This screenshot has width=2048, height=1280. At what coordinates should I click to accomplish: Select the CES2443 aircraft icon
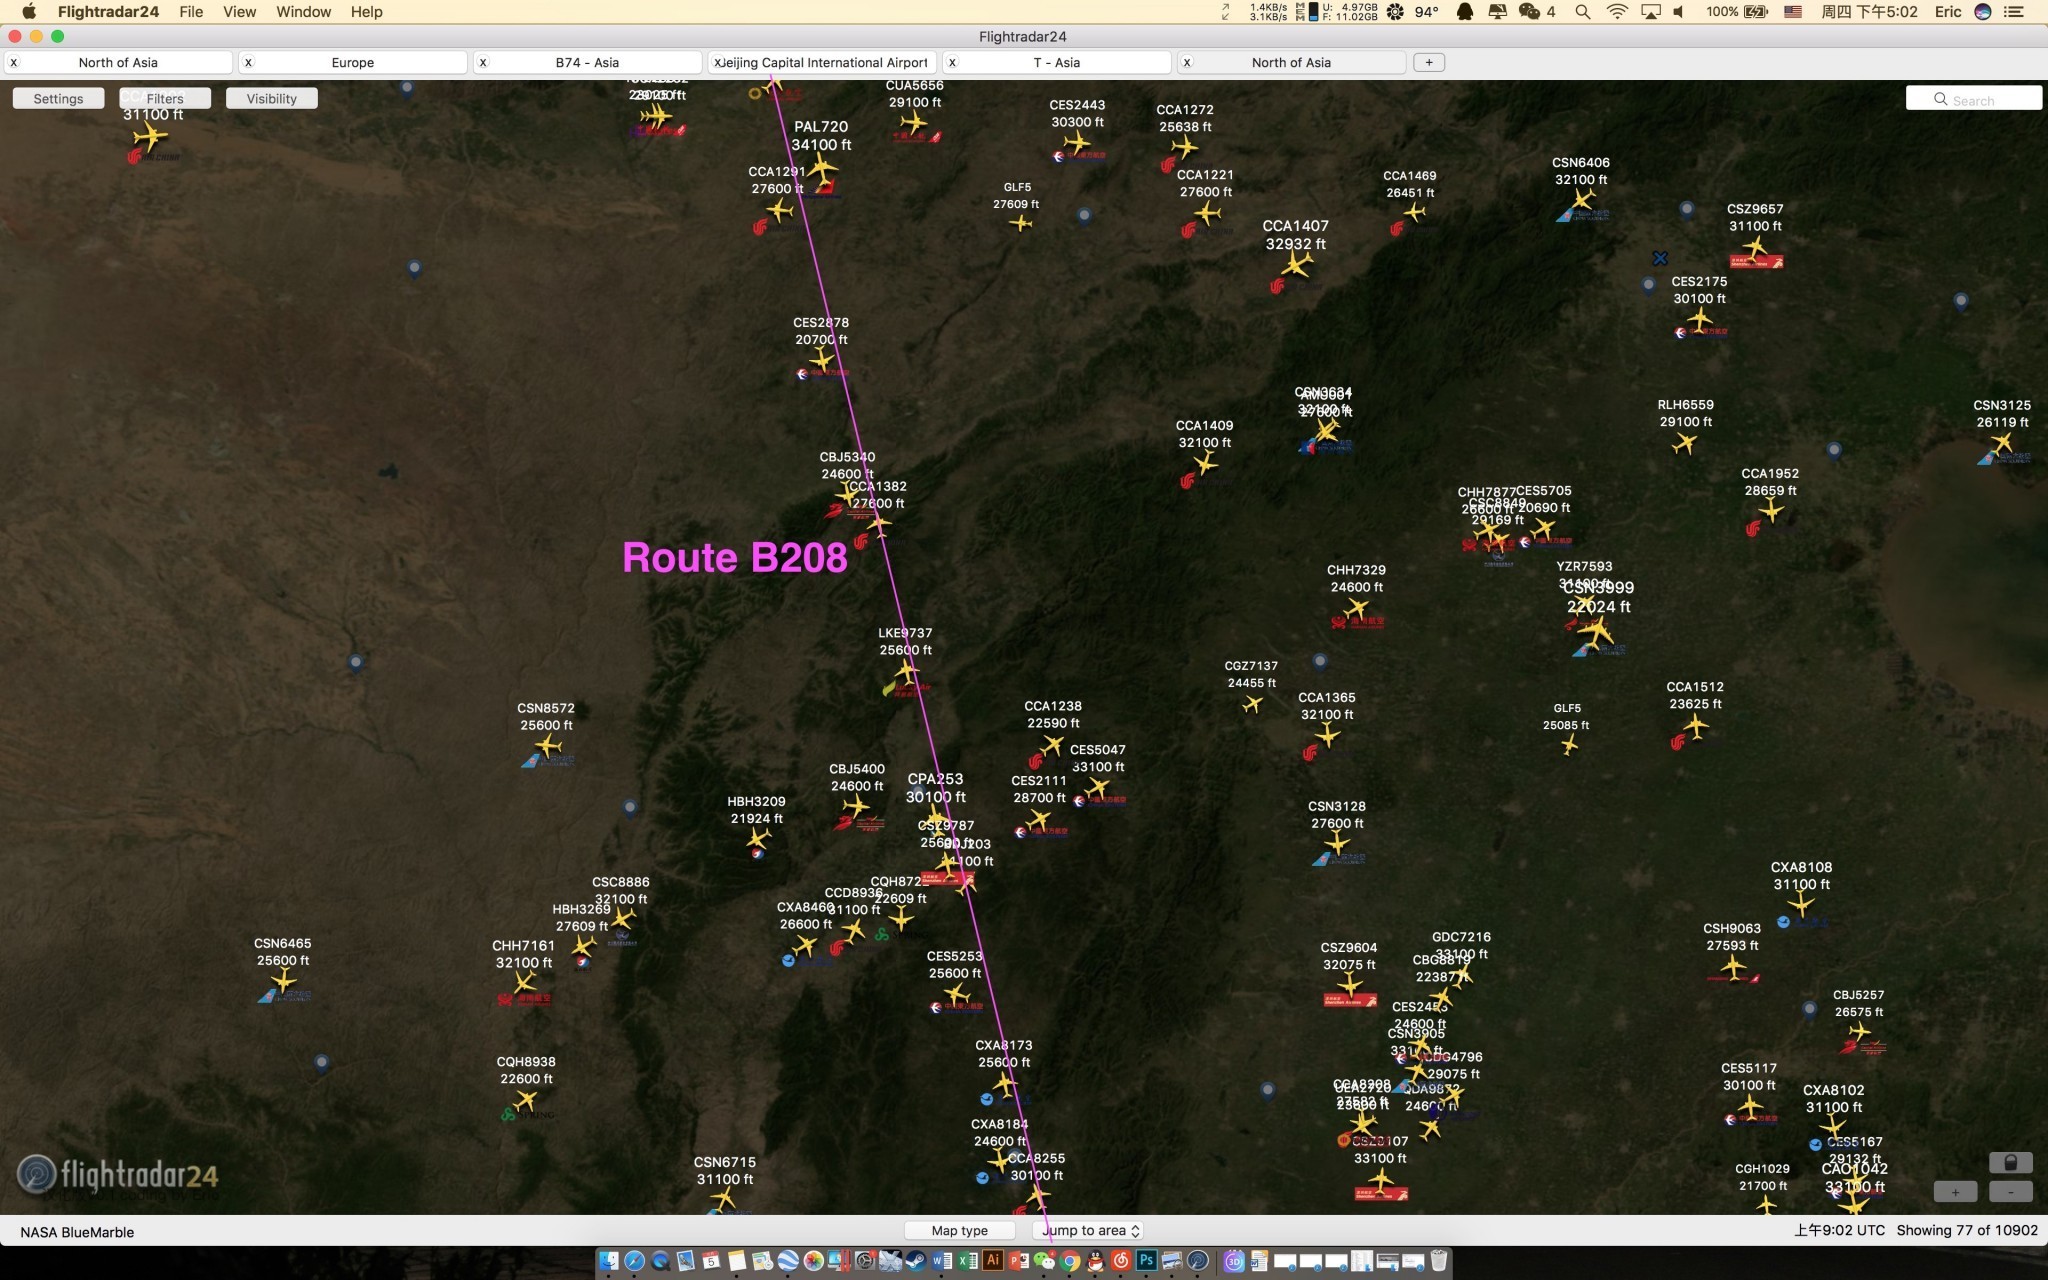click(1076, 142)
